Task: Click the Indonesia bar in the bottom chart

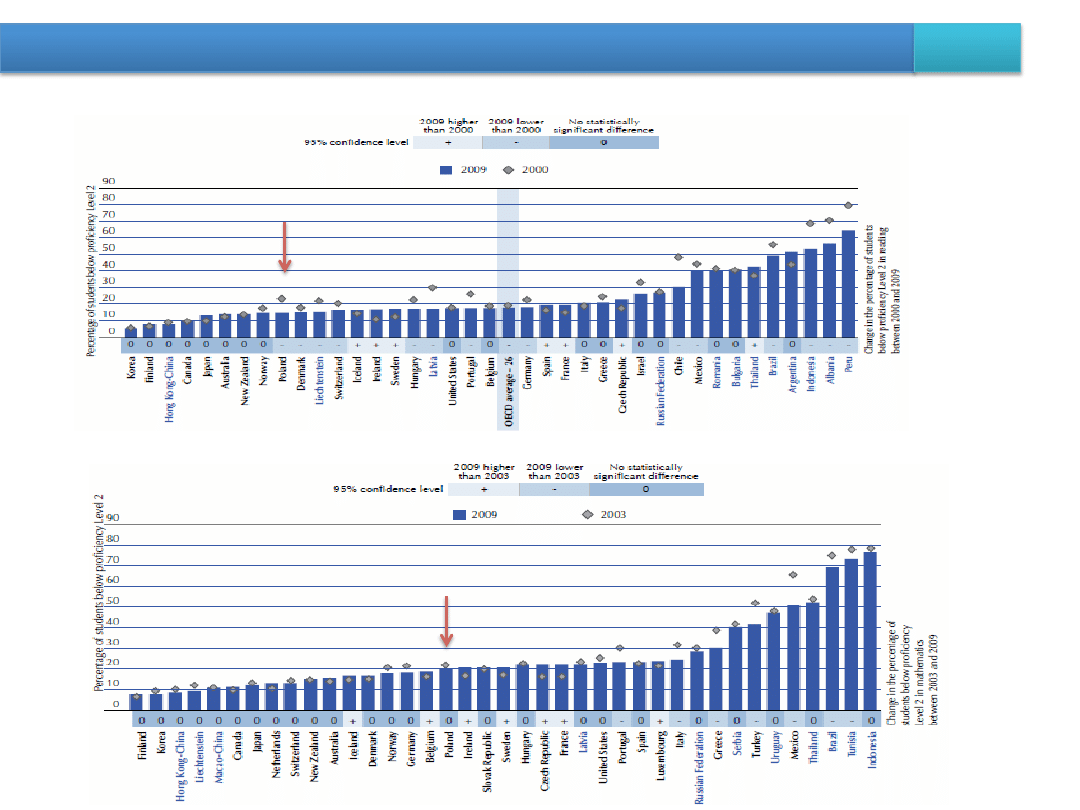Action: tap(870, 631)
